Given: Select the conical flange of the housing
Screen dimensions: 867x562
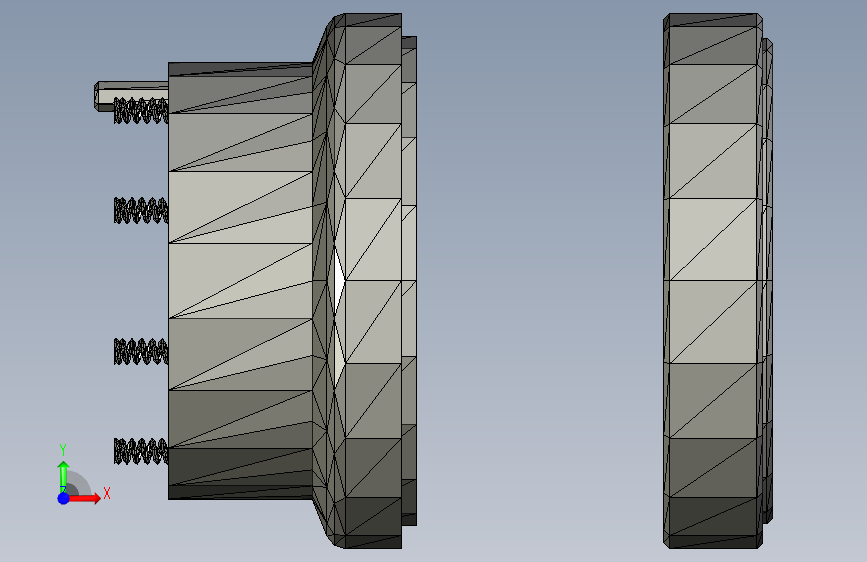Looking at the screenshot, I should (x=327, y=281).
